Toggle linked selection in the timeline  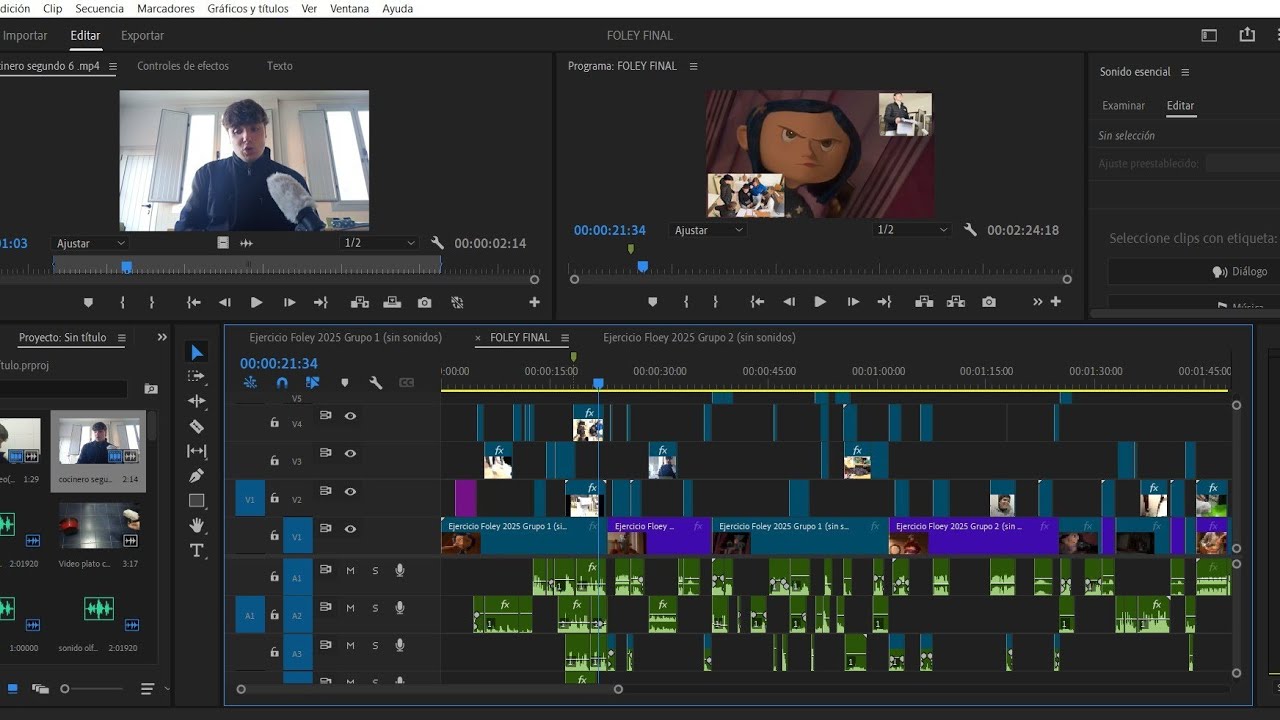click(313, 382)
